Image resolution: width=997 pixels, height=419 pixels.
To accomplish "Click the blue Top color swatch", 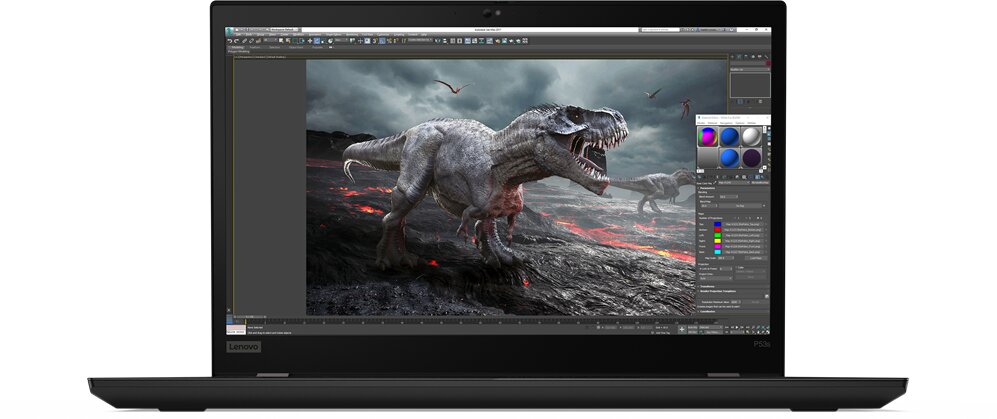I will pyautogui.click(x=718, y=224).
